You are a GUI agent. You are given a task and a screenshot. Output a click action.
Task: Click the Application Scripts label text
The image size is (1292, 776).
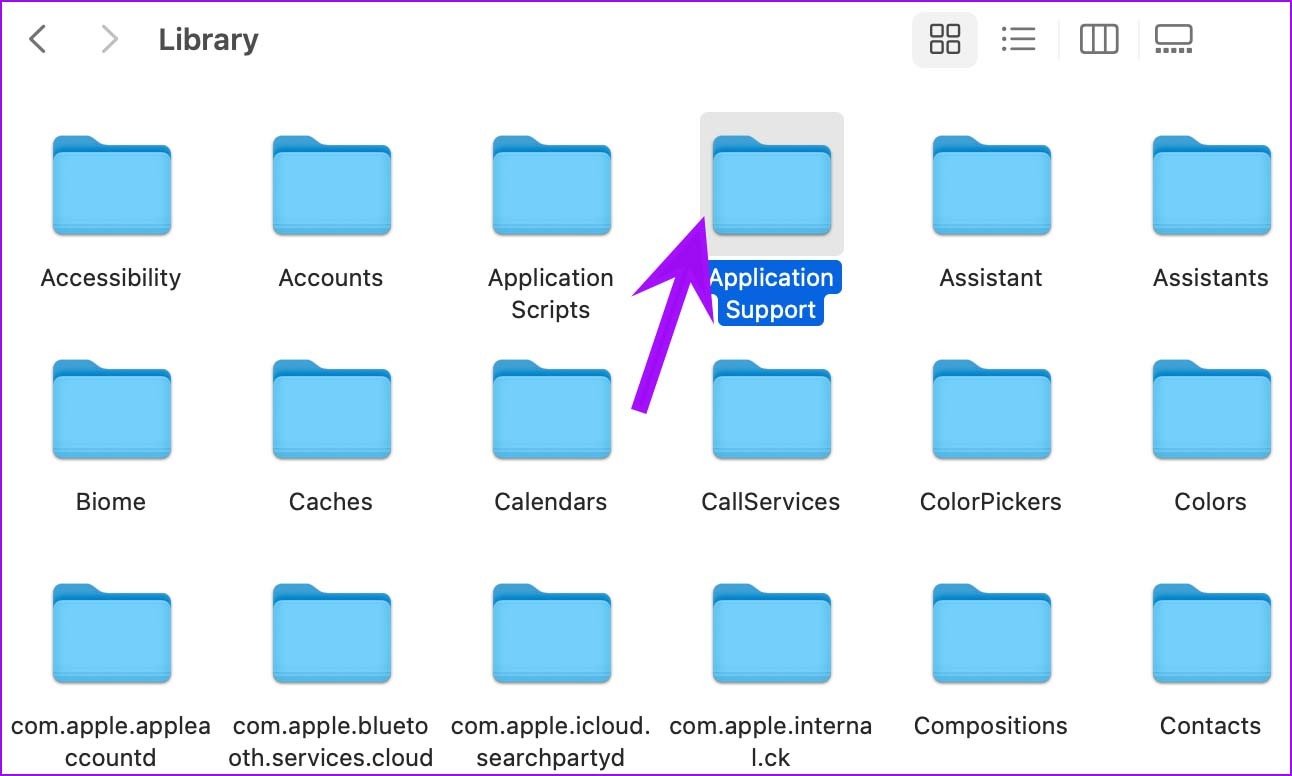(x=551, y=294)
